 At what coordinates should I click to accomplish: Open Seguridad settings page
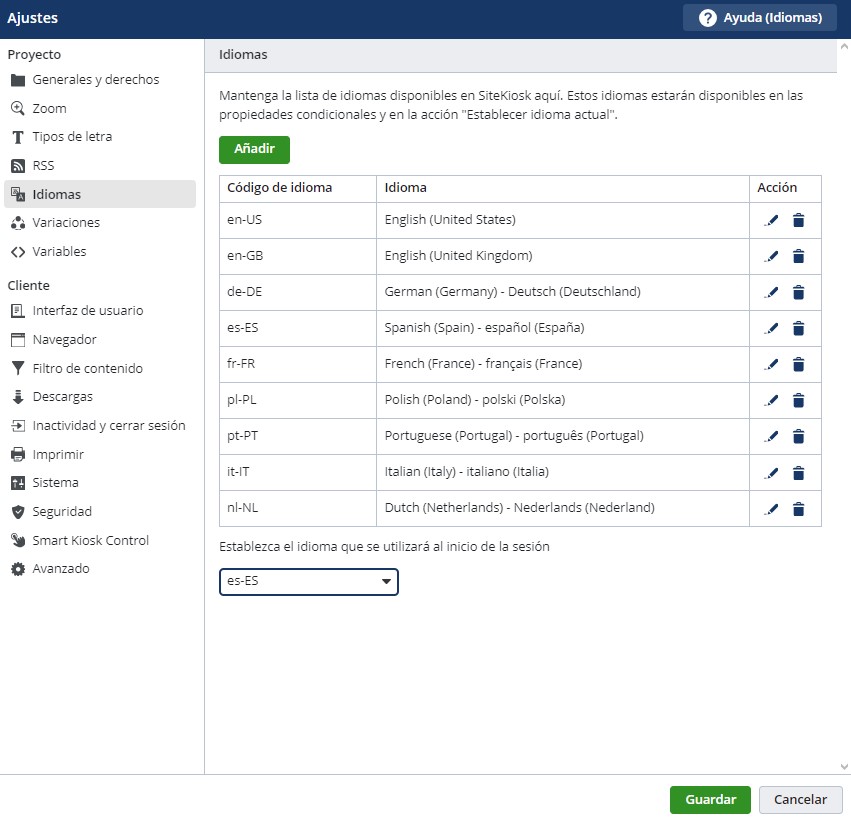click(62, 512)
